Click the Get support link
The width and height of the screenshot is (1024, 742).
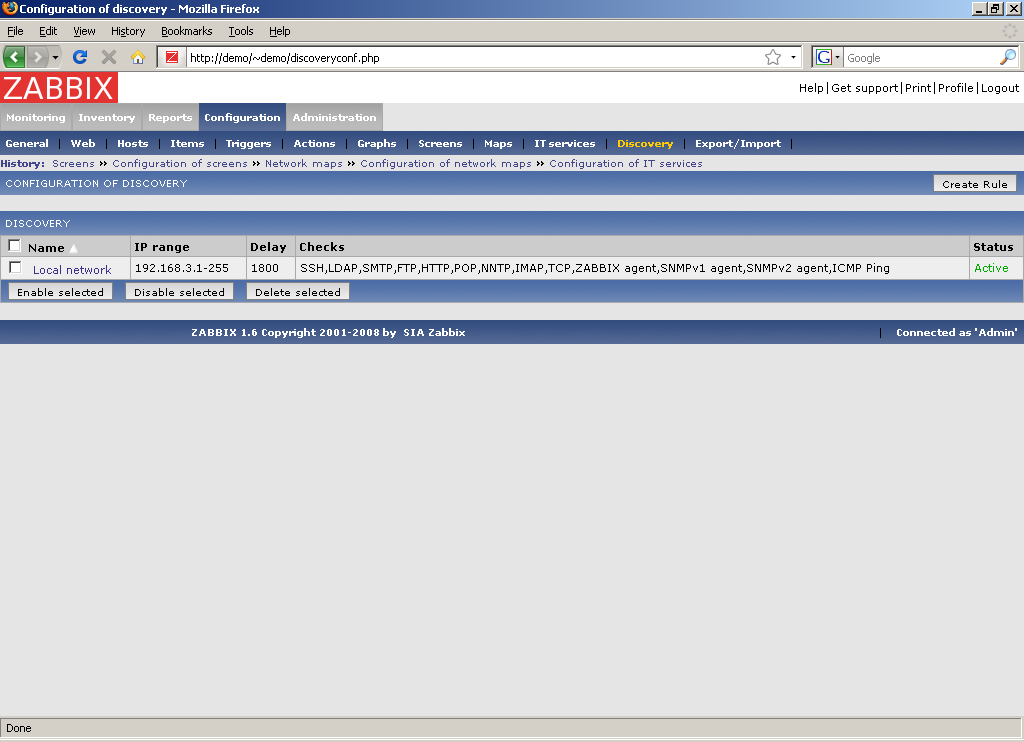coord(865,88)
